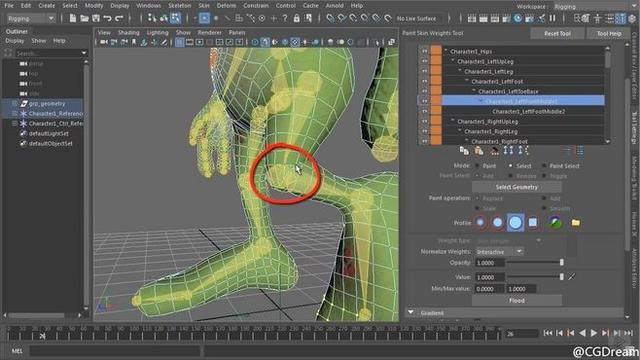Click the viewport grid toggle icon

[x=180, y=42]
